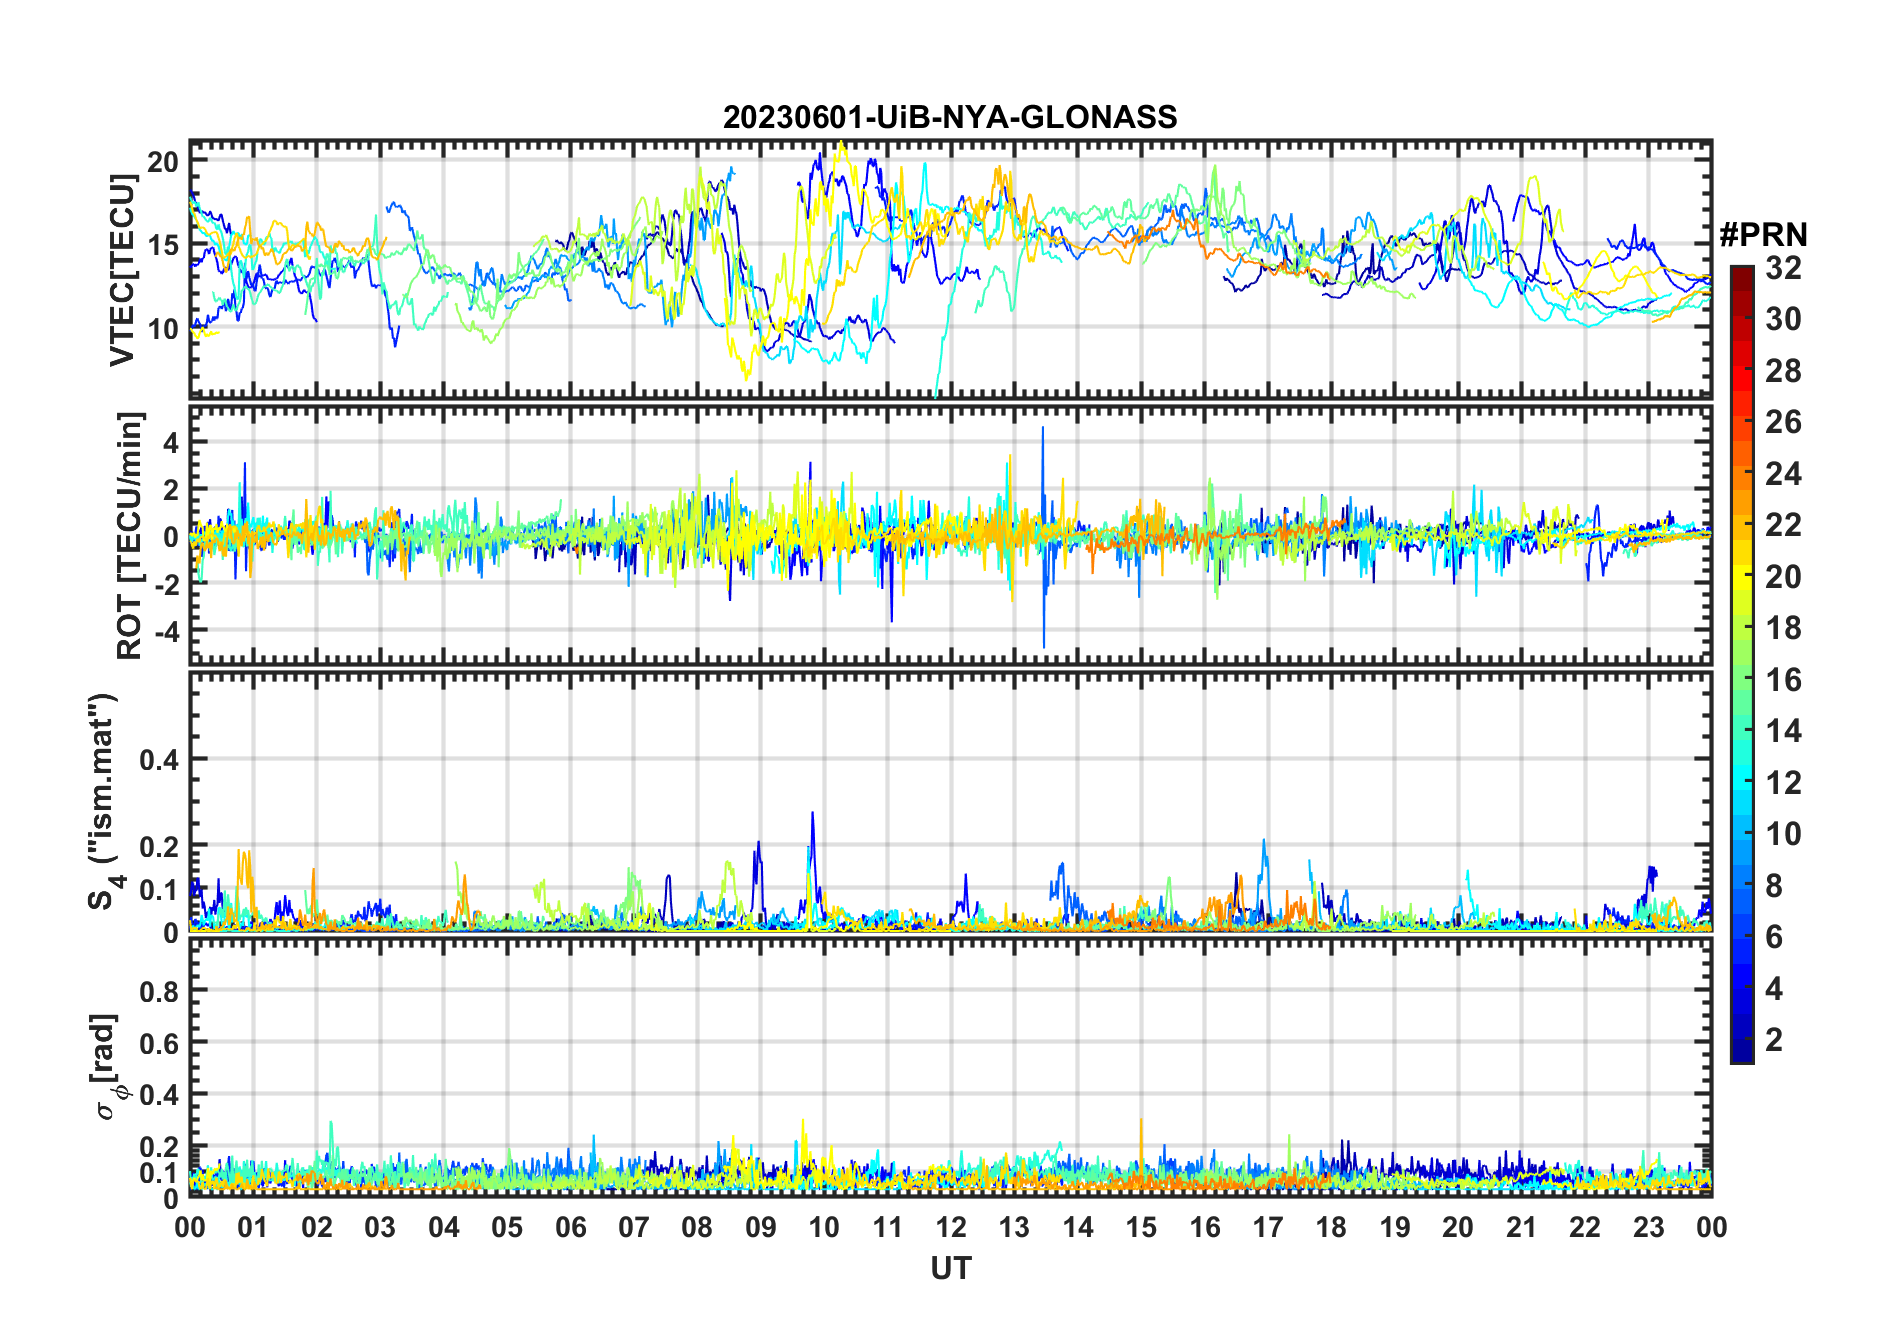Screen dimensions: 1902x1330
Task: Click the colorbar tick label 16
Action: [x=1783, y=680]
